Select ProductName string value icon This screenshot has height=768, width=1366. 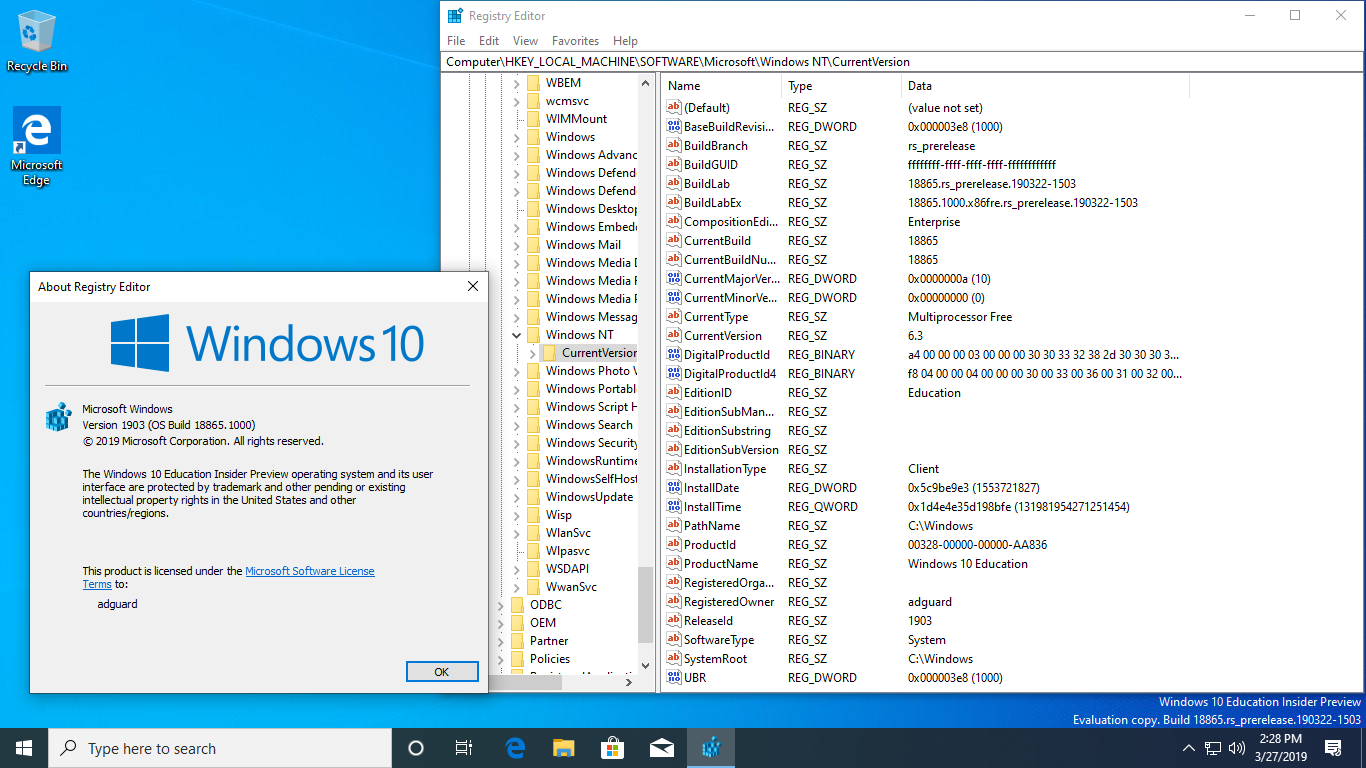[x=674, y=564]
